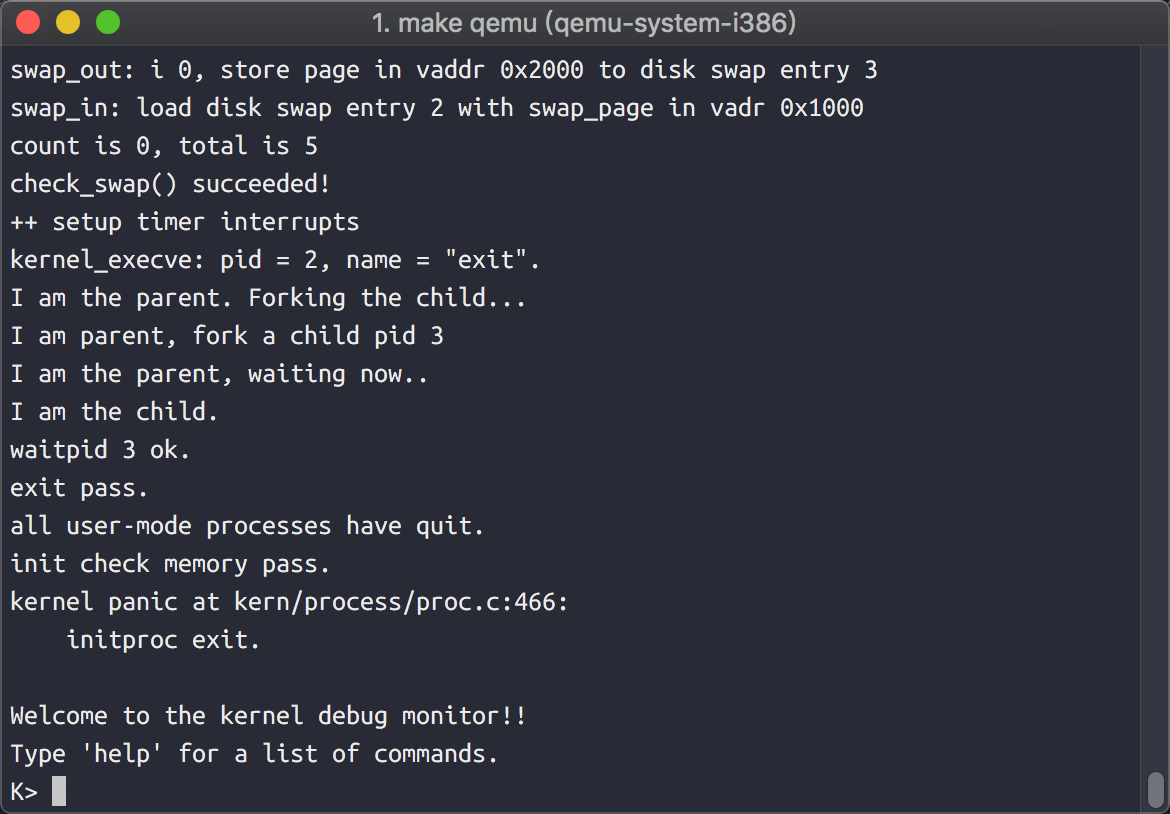Click the "exit pass." output line
The image size is (1170, 814).
79,488
